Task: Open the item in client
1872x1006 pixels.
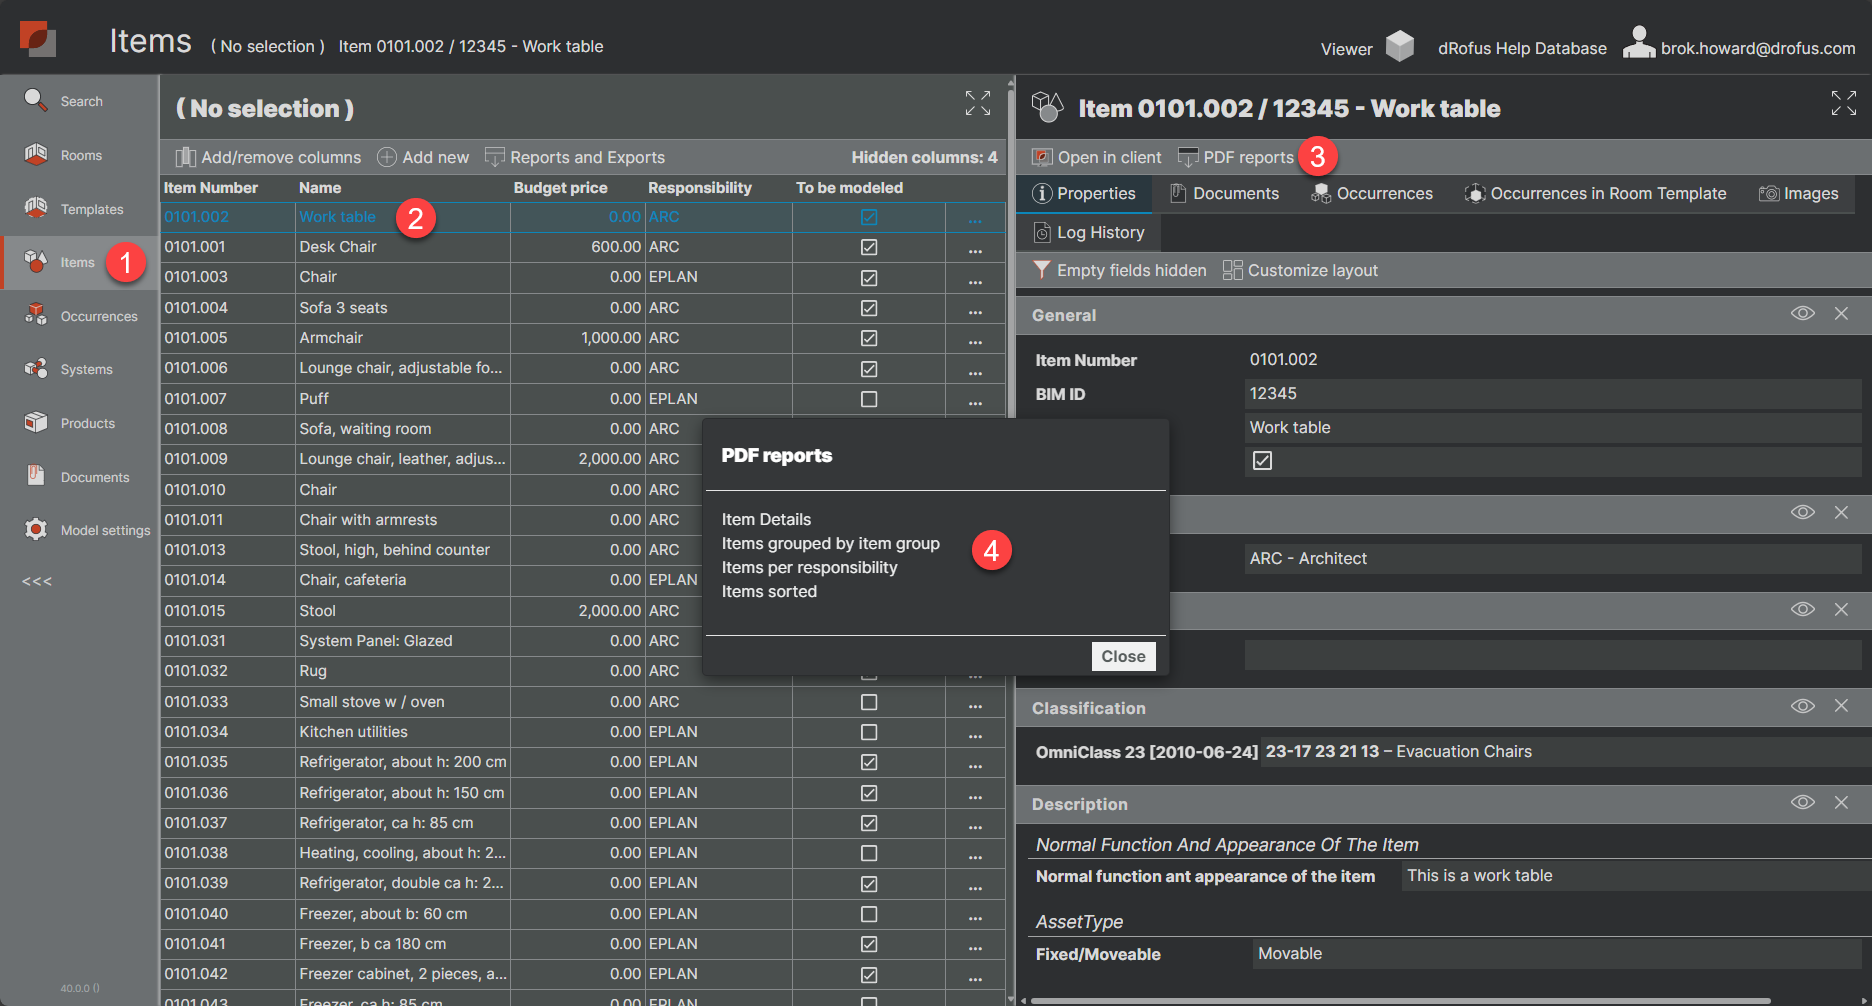Action: click(x=1097, y=156)
